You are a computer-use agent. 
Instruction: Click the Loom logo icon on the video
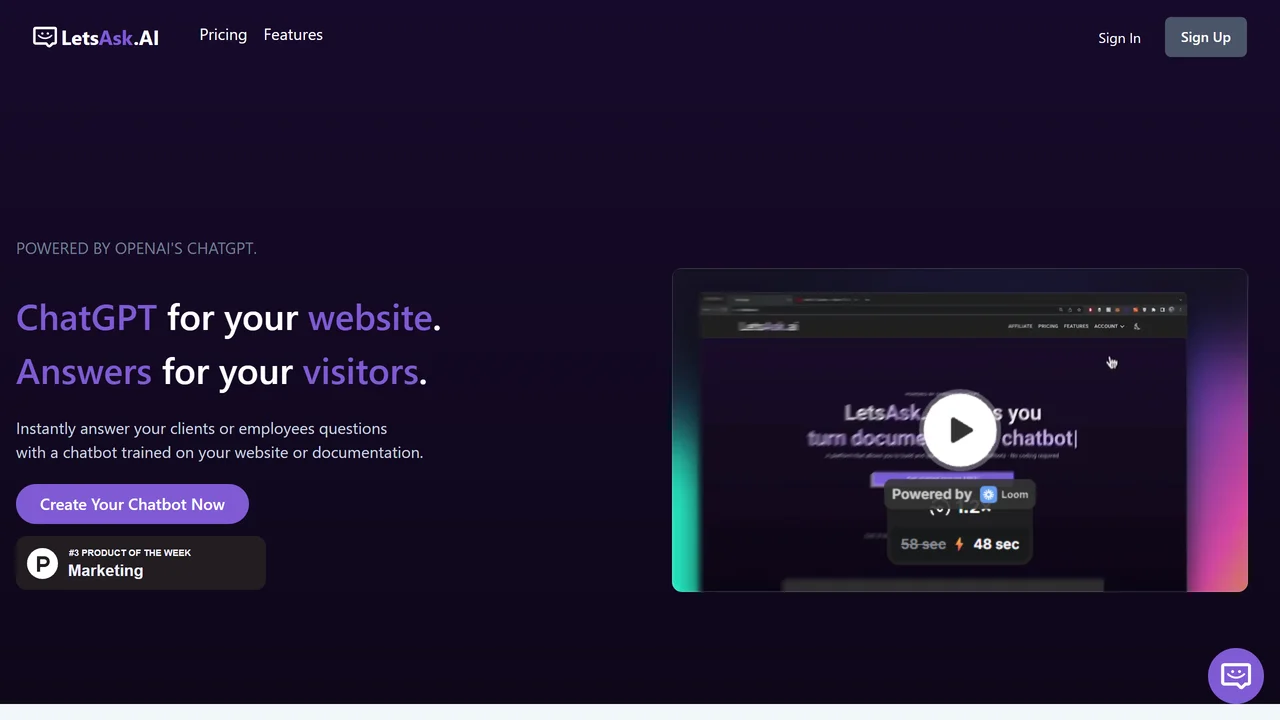point(988,494)
